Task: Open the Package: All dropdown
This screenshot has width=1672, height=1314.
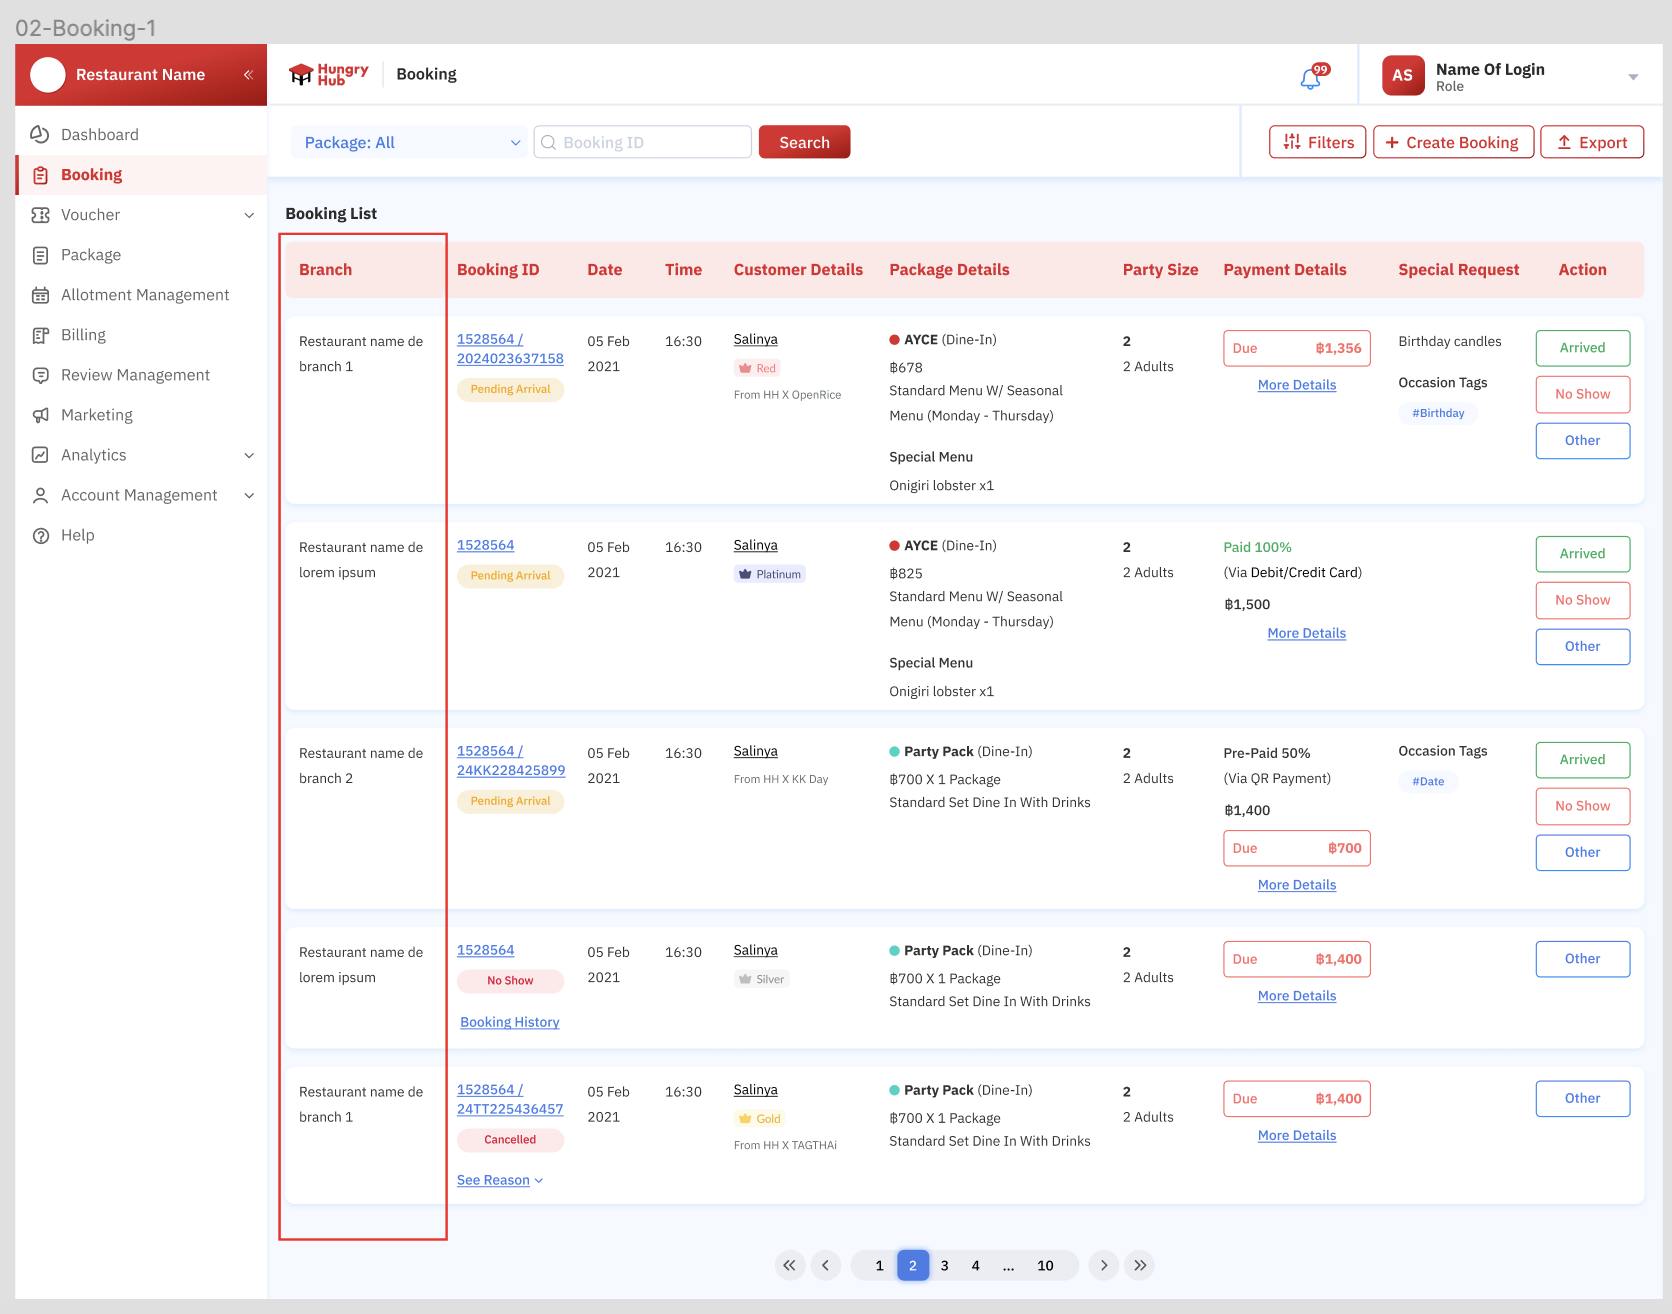Action: pos(409,142)
